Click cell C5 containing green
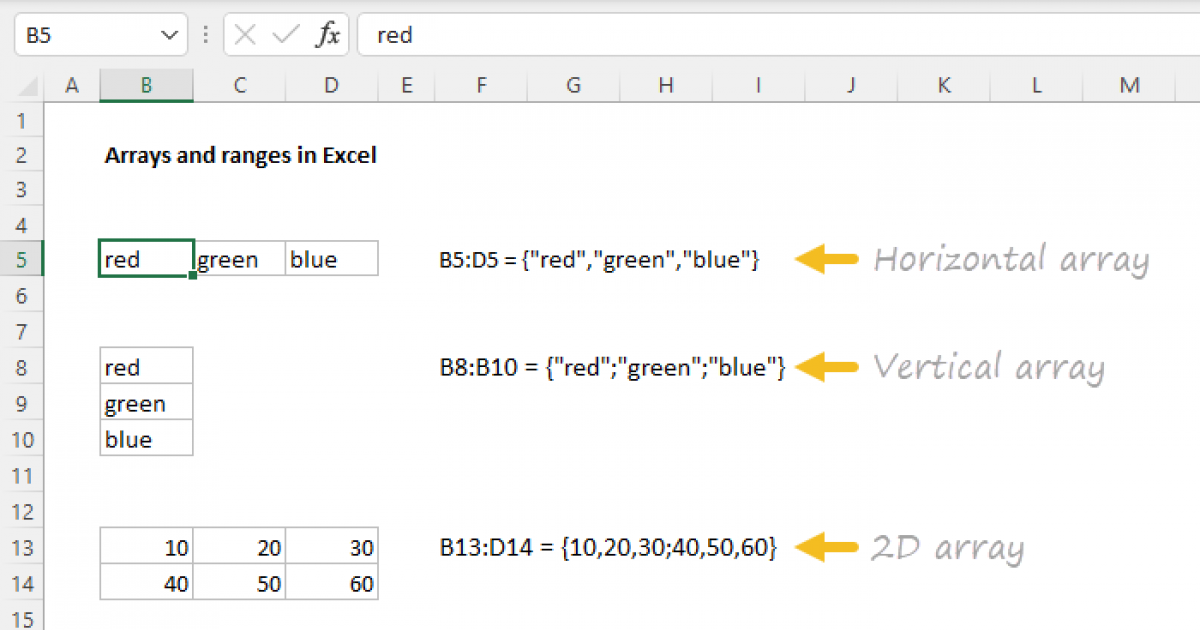Screen dimensions: 1200x630 click(x=240, y=260)
